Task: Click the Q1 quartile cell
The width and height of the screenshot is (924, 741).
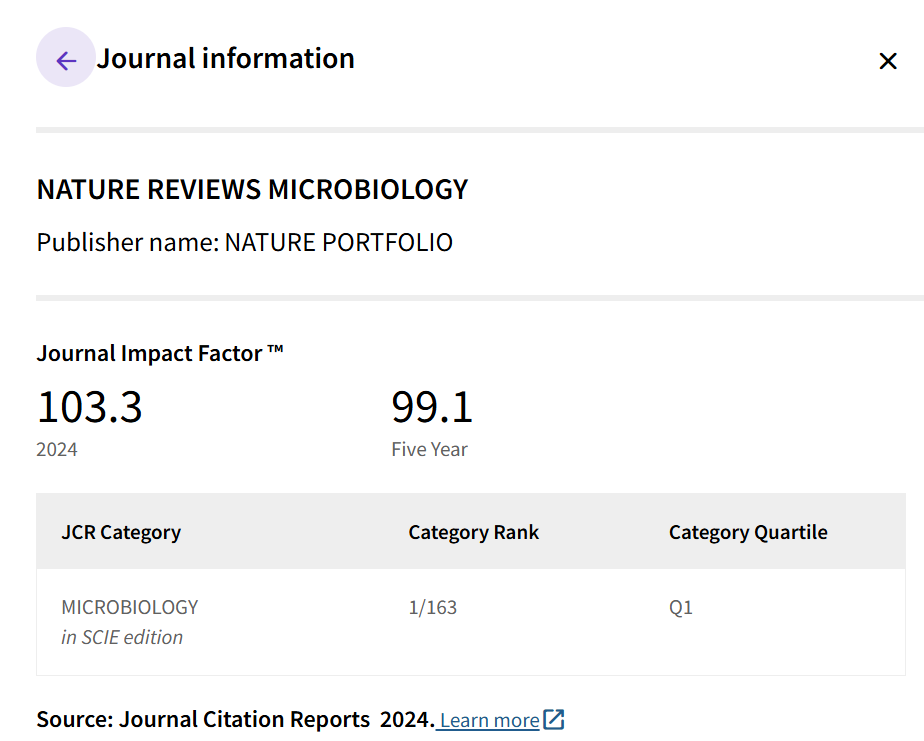Action: 681,607
